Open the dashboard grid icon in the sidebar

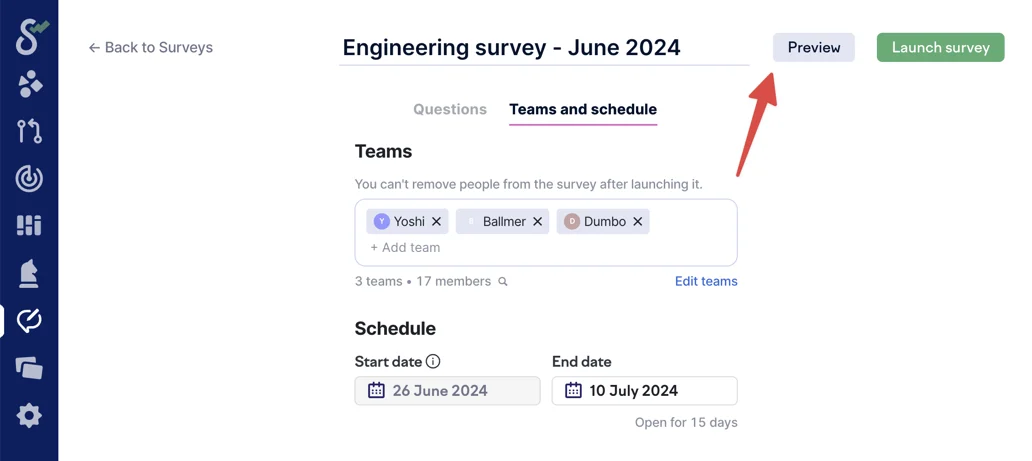29,226
